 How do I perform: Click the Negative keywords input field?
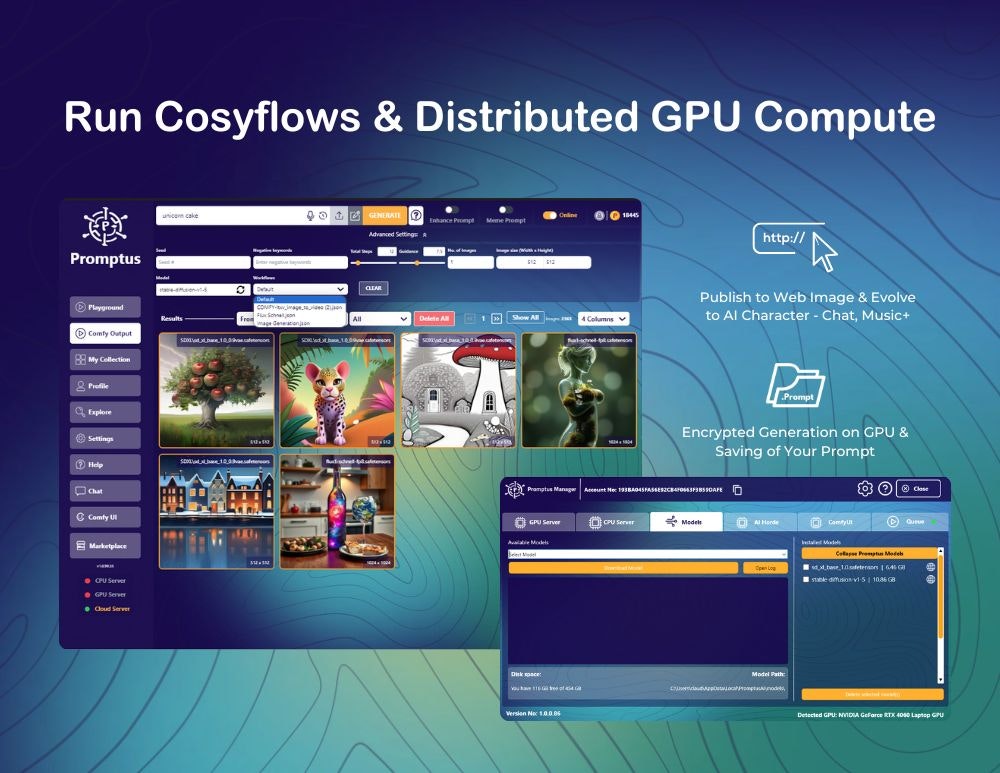(300, 262)
